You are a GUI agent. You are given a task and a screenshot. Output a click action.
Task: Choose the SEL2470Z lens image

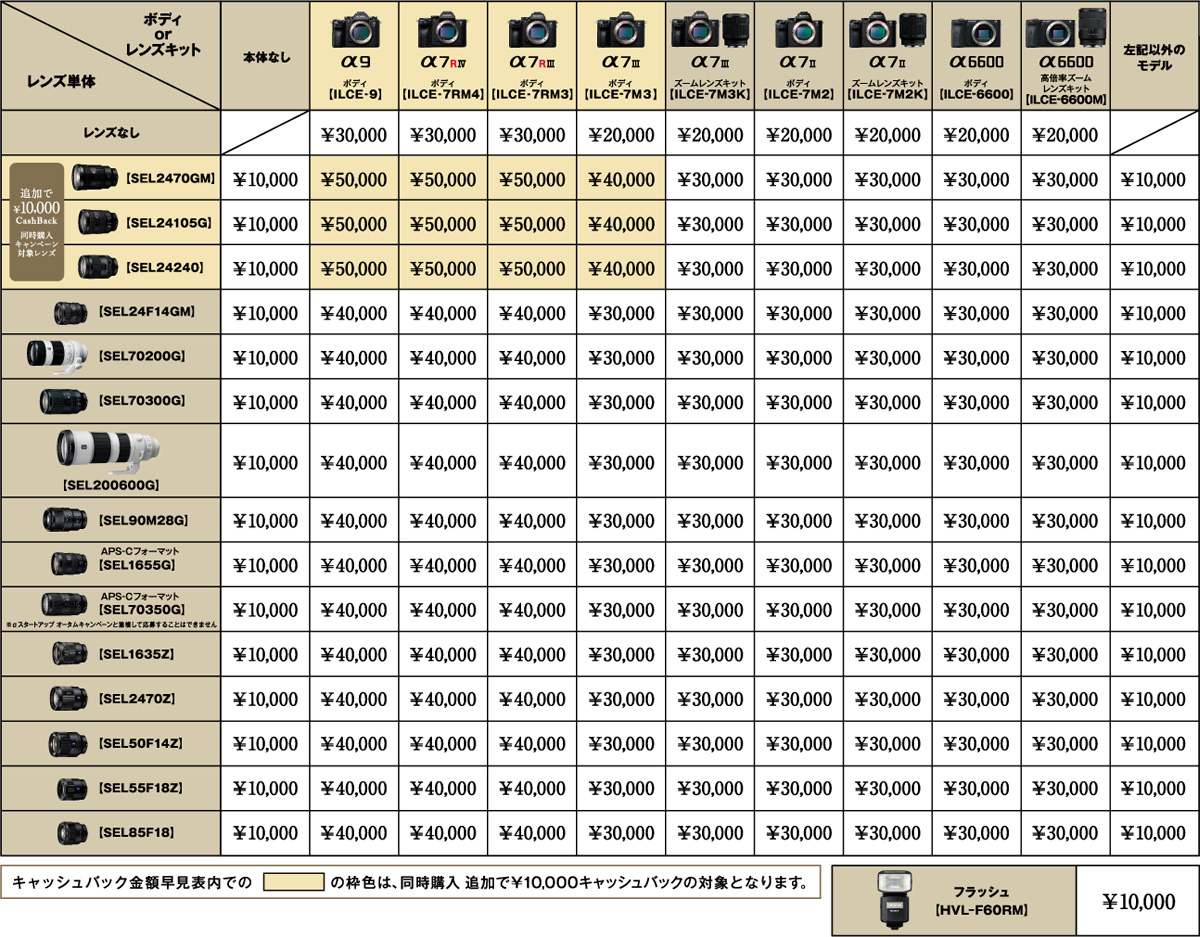(71, 697)
